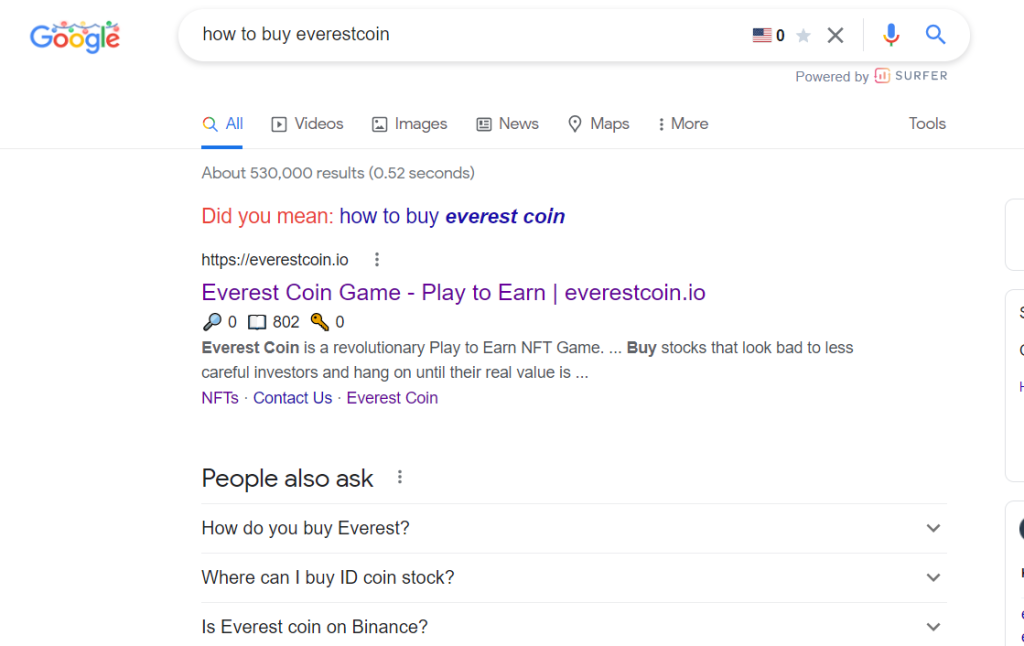
Task: Expand 'Where can I buy ID coin stock?'
Action: pyautogui.click(x=574, y=578)
